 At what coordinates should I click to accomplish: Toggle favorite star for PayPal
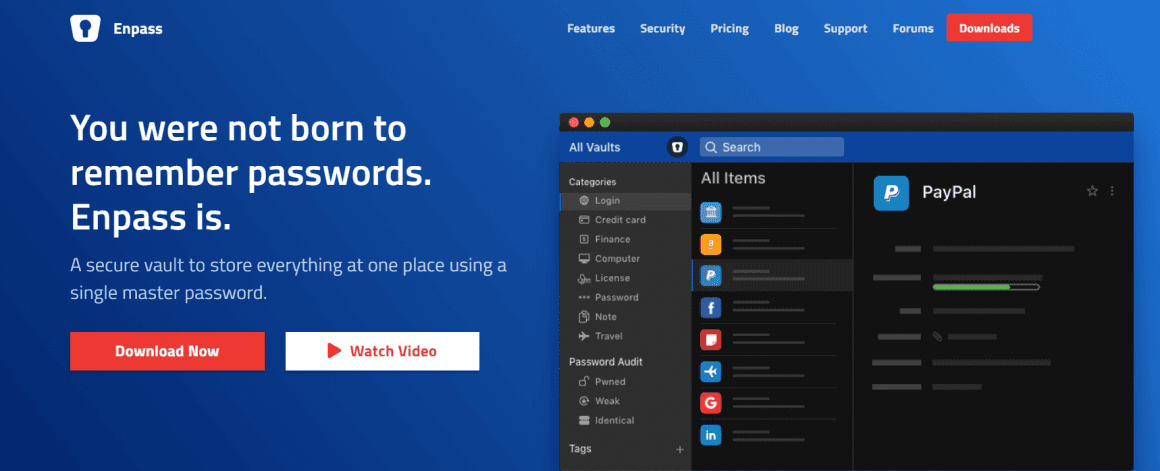tap(1092, 191)
